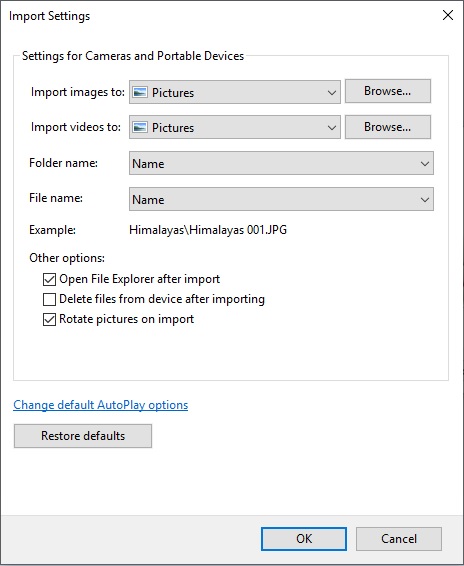Image resolution: width=464 pixels, height=566 pixels.
Task: Click the Pictures text in Import images field
Action: tap(173, 93)
